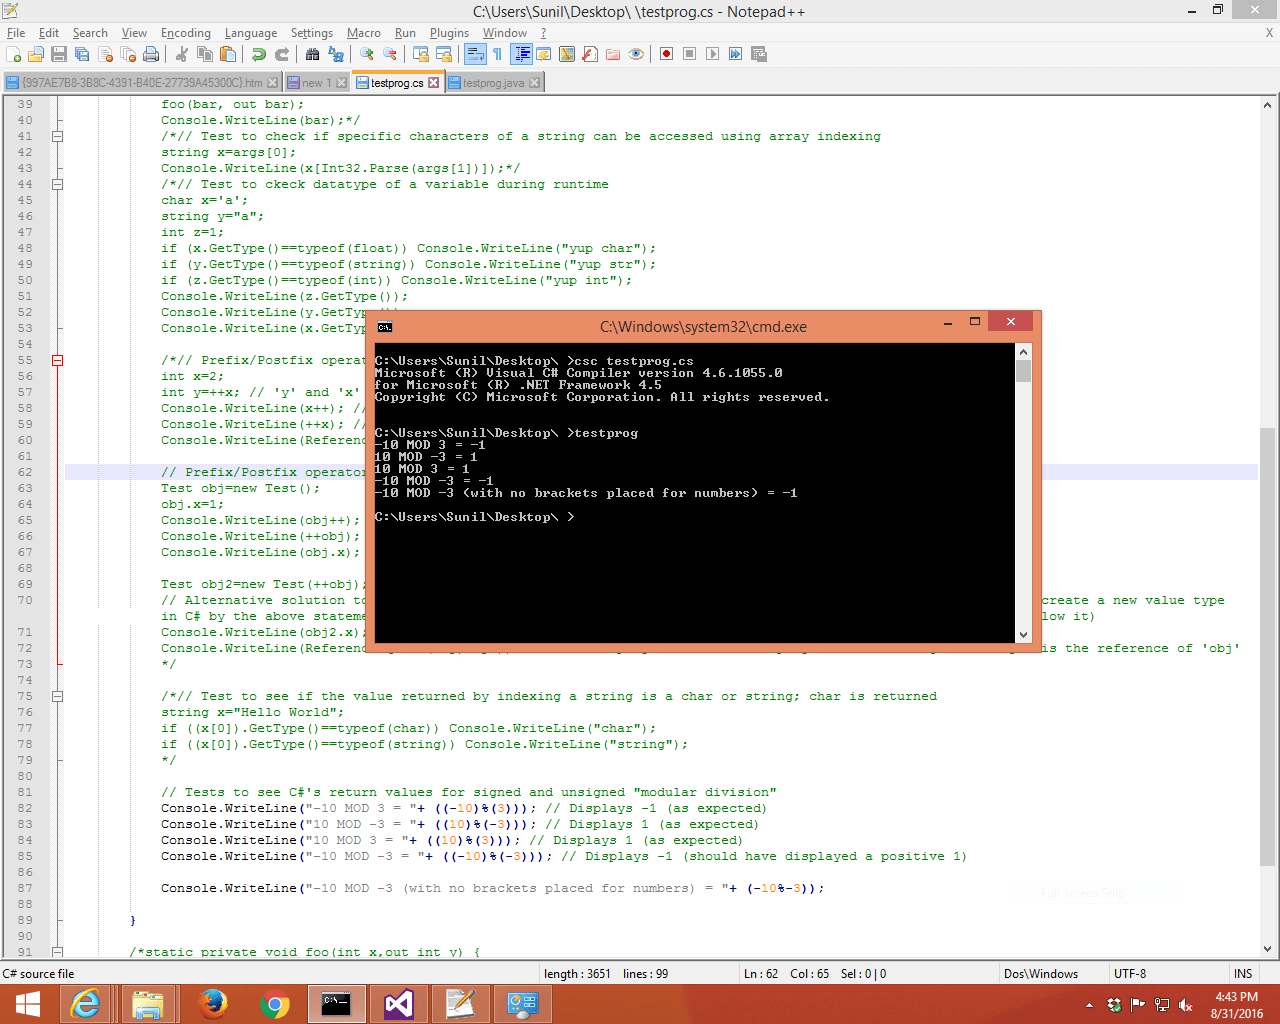Toggle Show All Characters pilcrow icon
The image size is (1280, 1024).
click(x=498, y=54)
